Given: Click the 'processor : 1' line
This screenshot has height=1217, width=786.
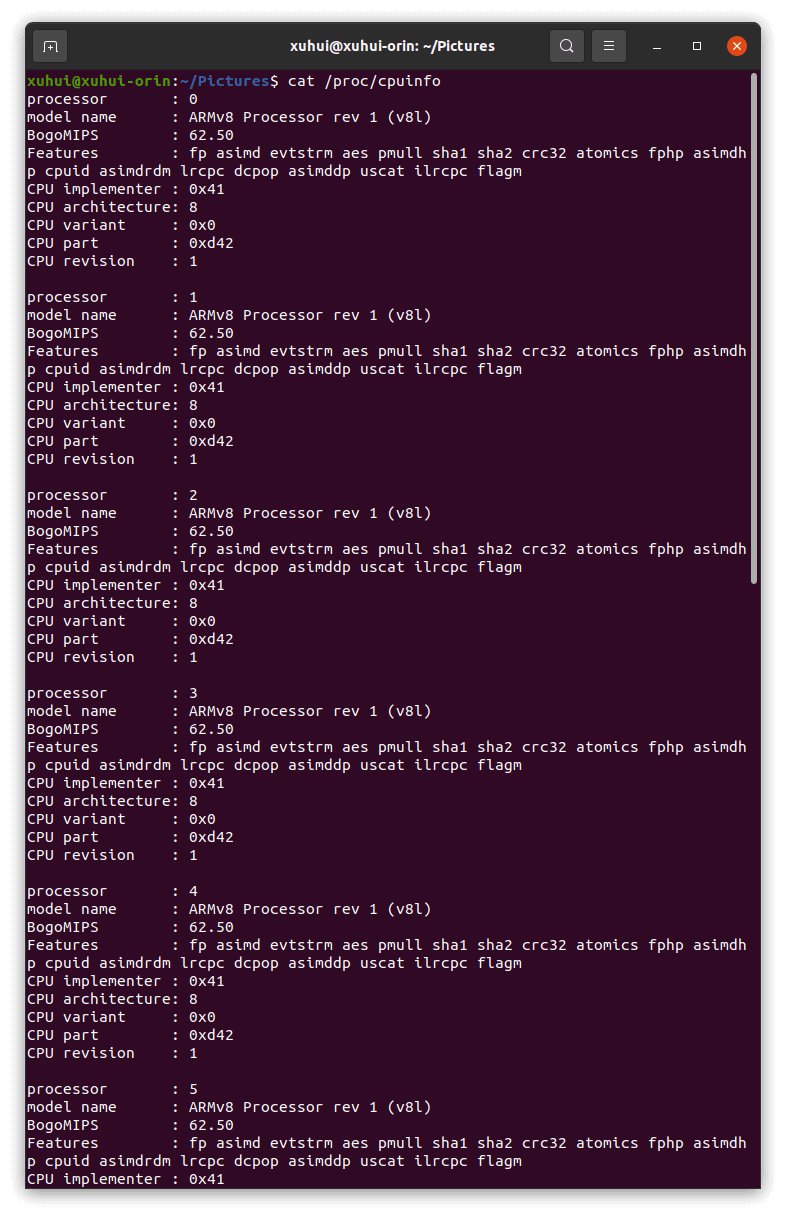Looking at the screenshot, I should [x=113, y=297].
